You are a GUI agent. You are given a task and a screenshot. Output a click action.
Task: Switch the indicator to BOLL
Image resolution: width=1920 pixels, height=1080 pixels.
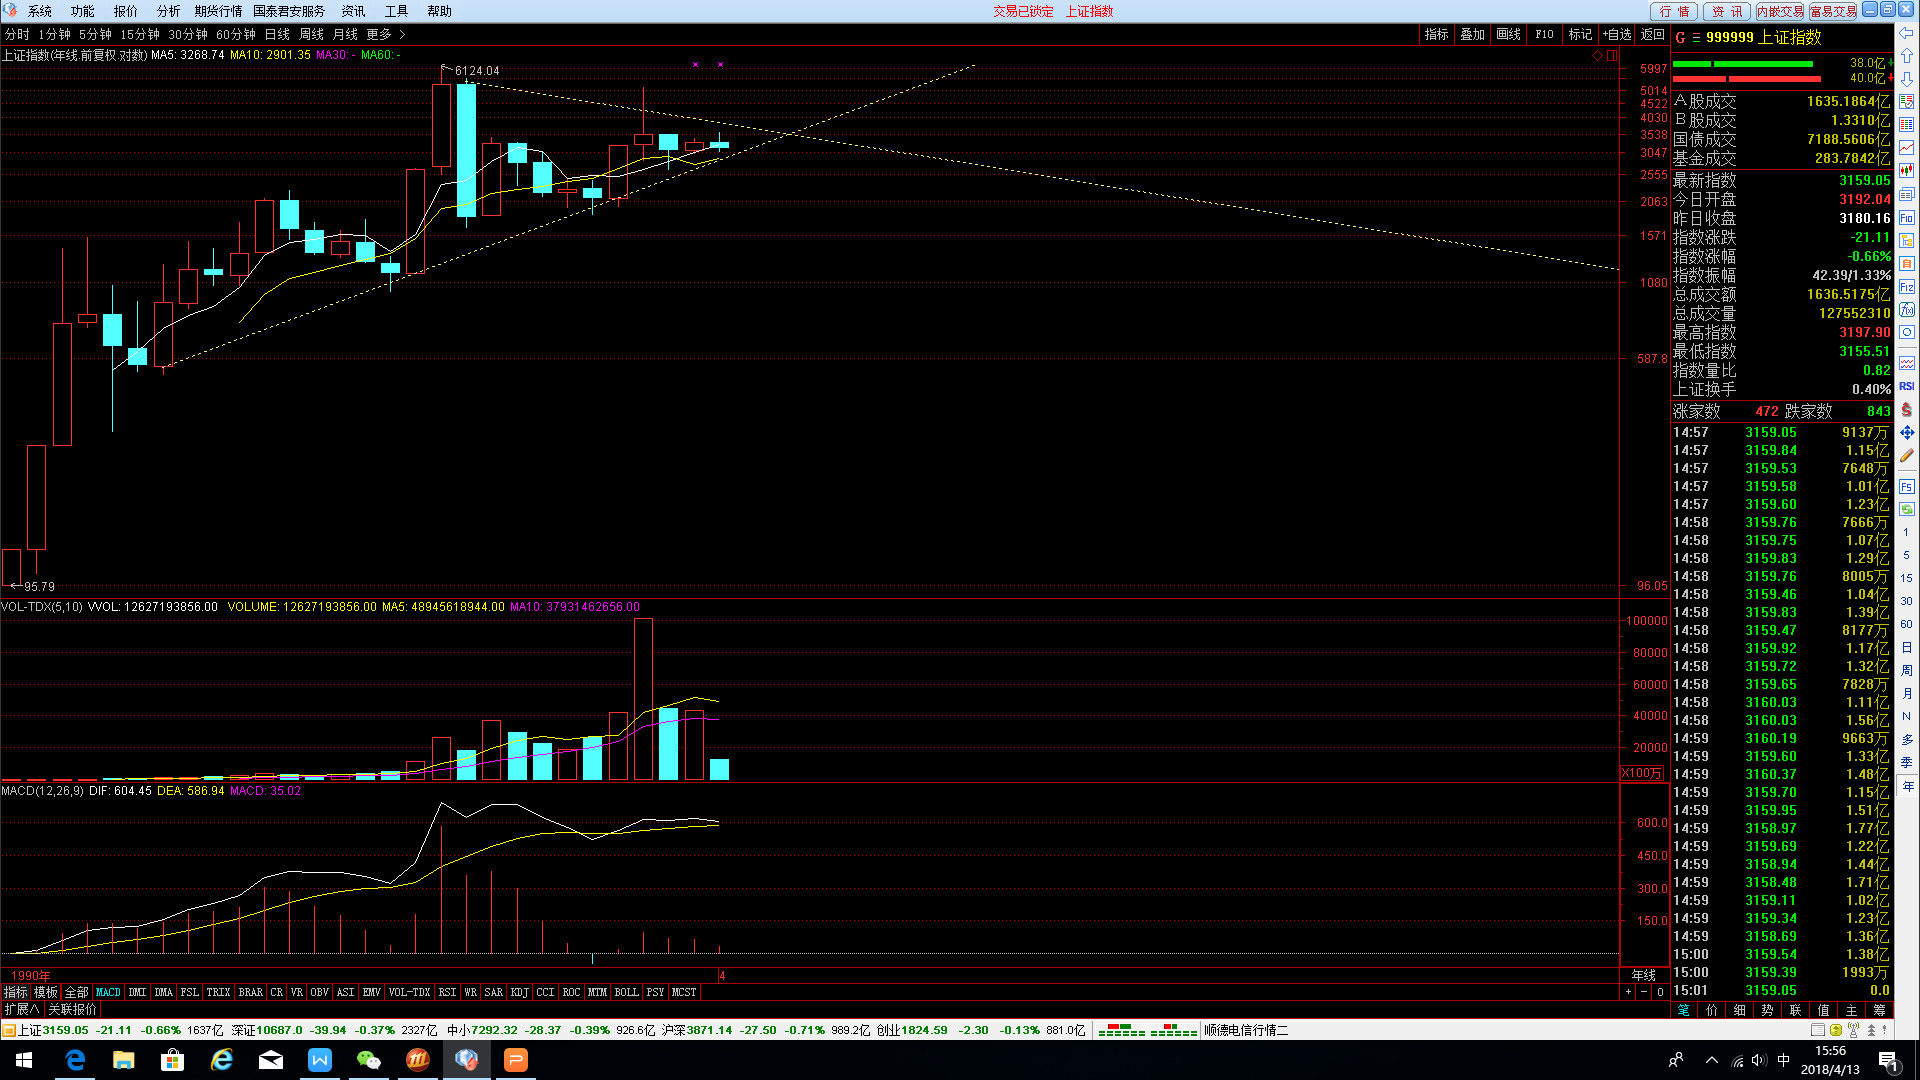(x=626, y=993)
